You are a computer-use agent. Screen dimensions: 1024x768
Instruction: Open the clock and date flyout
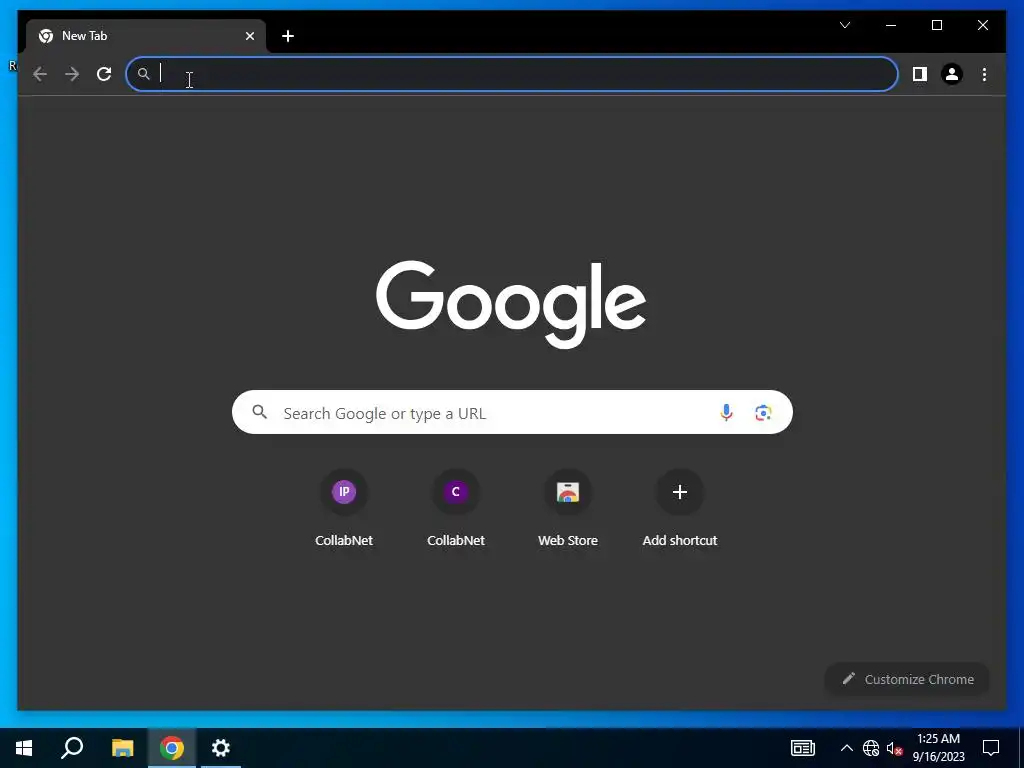coord(938,748)
